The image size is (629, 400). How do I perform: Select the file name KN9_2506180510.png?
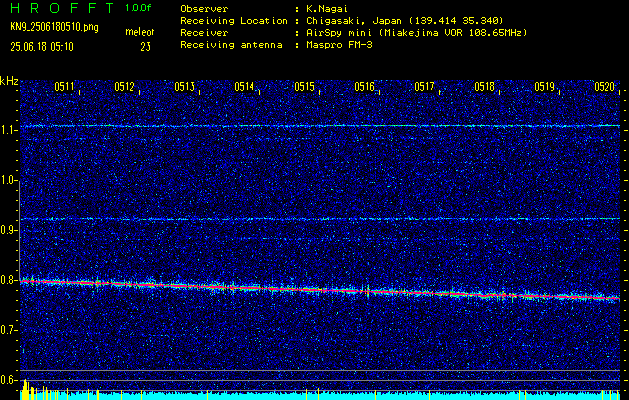pos(54,27)
